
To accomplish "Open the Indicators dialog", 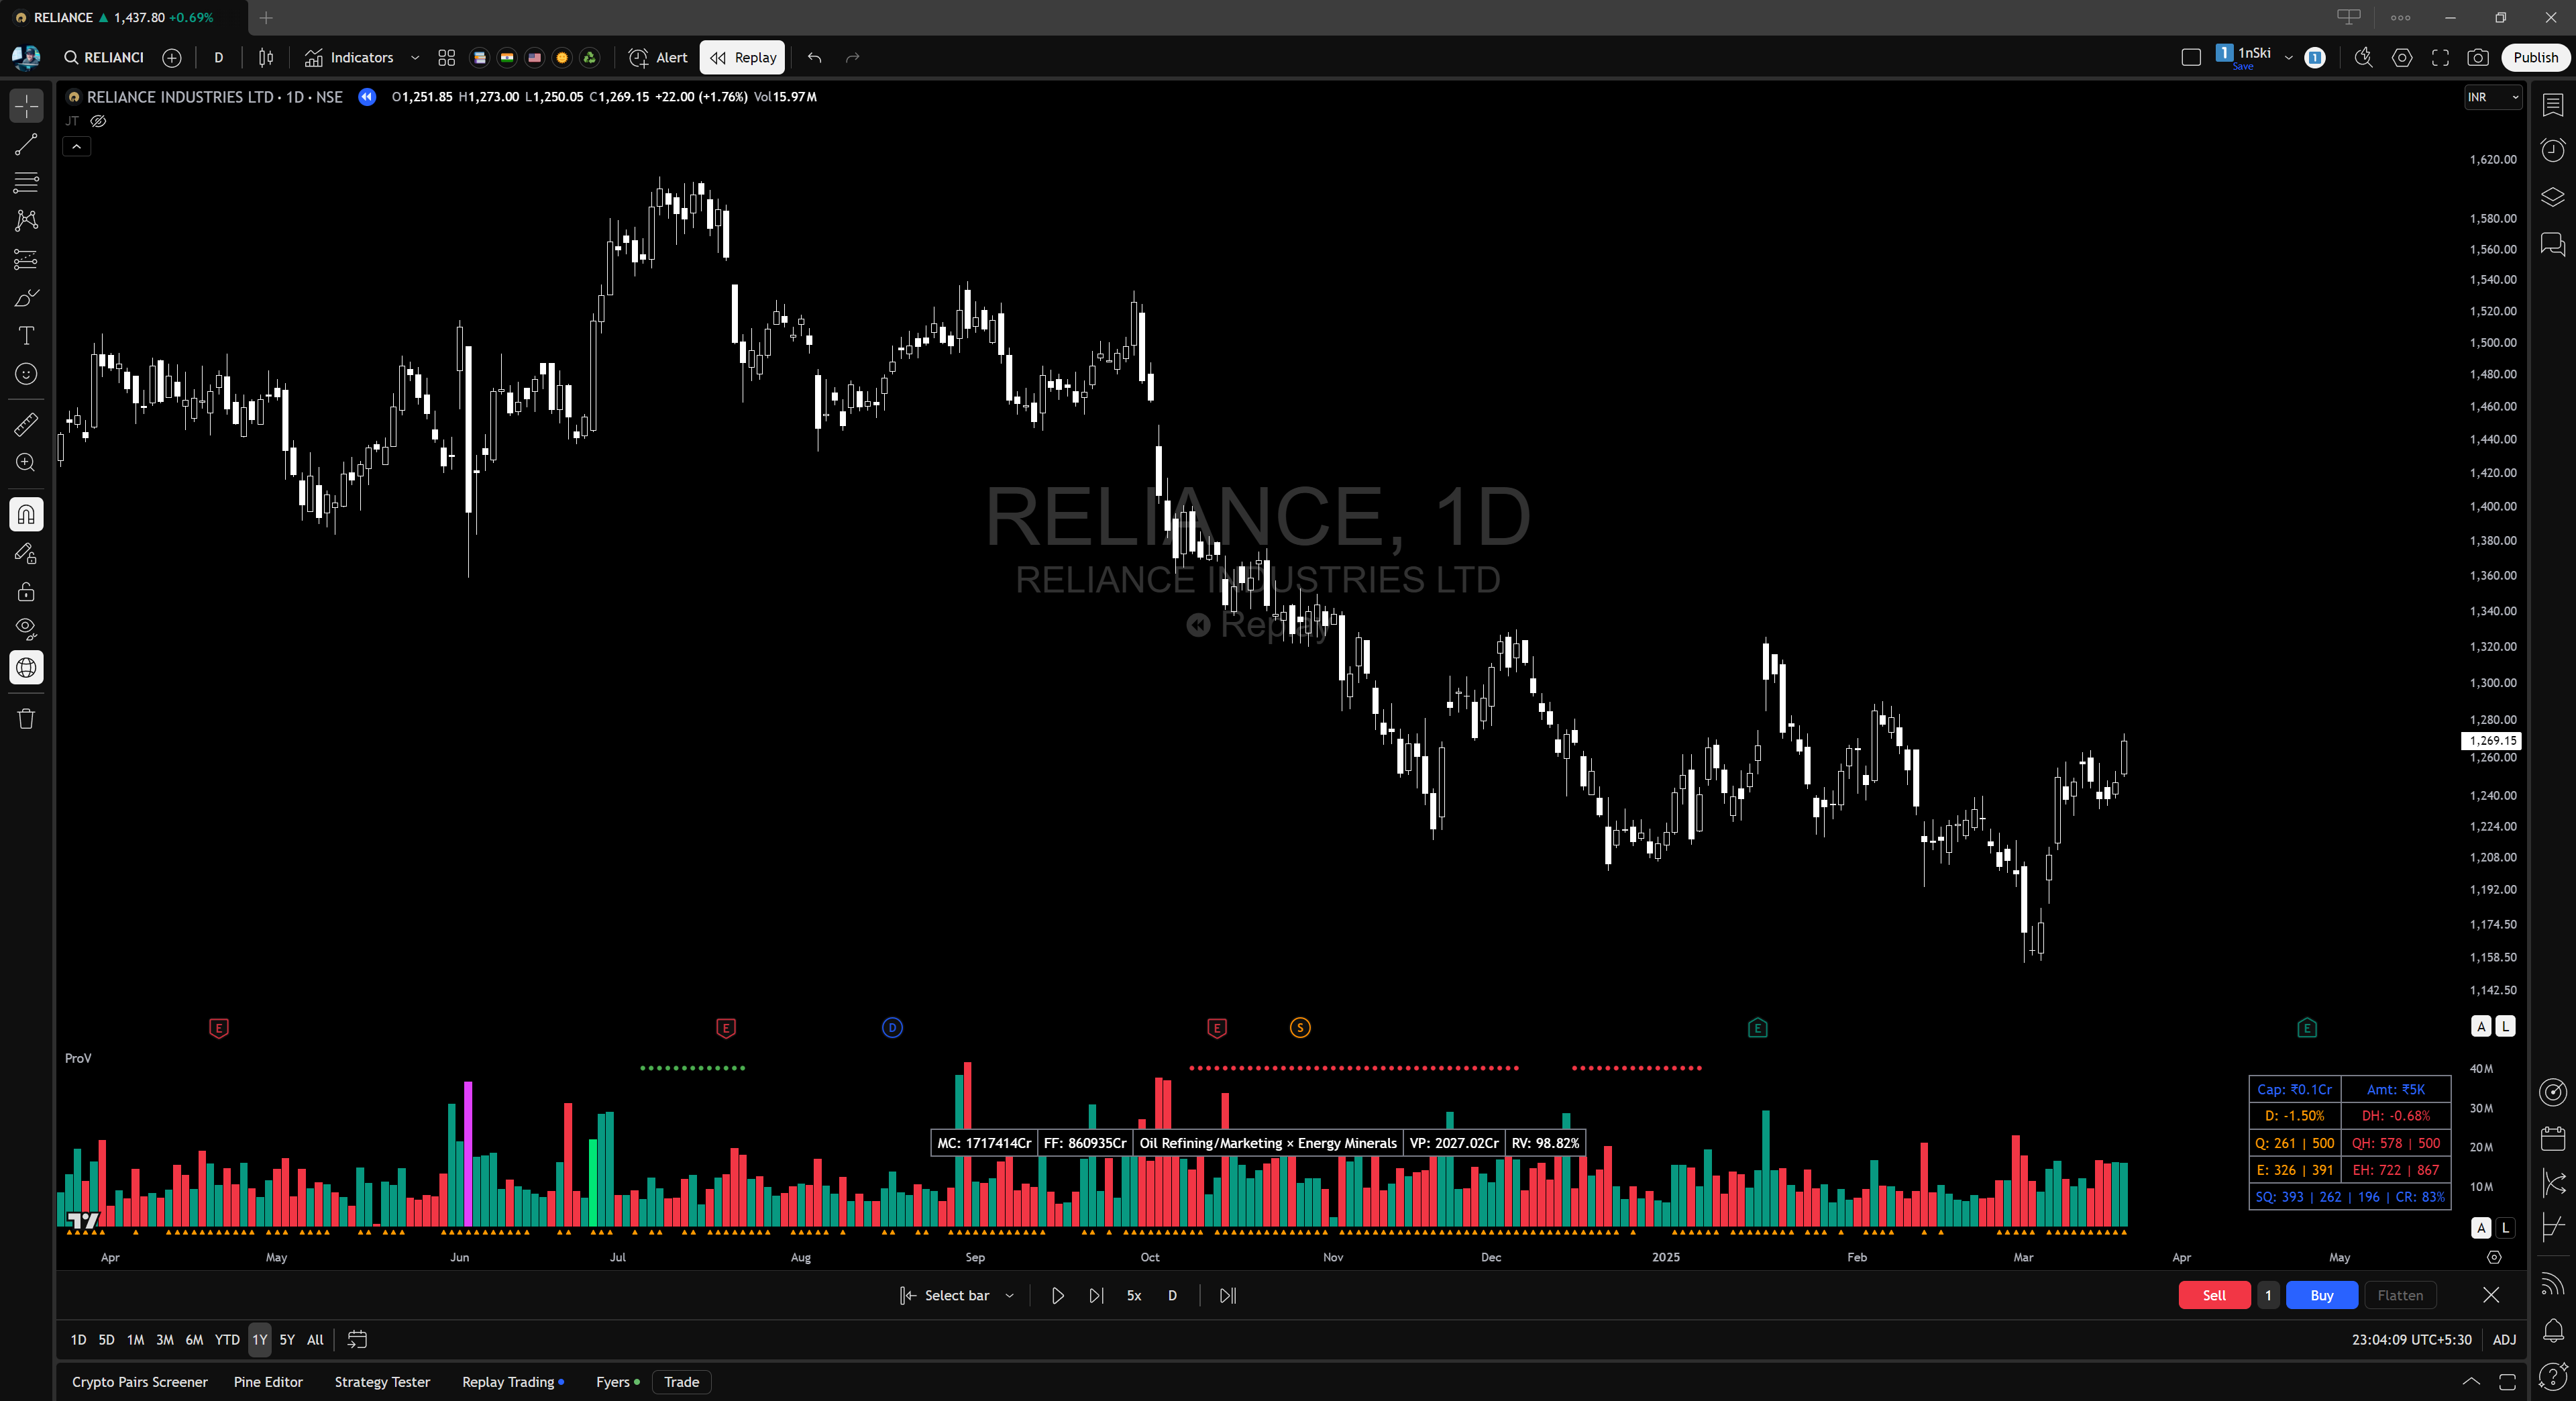I will pyautogui.click(x=349, y=58).
